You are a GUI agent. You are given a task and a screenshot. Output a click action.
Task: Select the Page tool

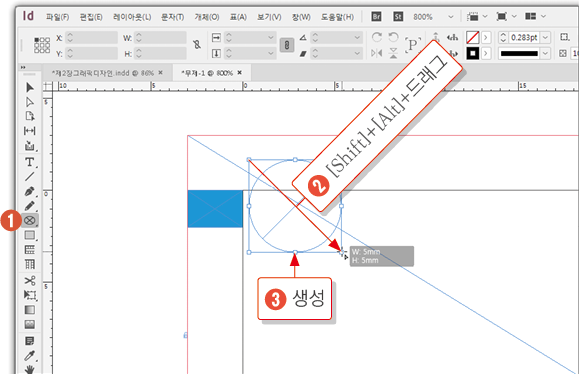pyautogui.click(x=30, y=116)
